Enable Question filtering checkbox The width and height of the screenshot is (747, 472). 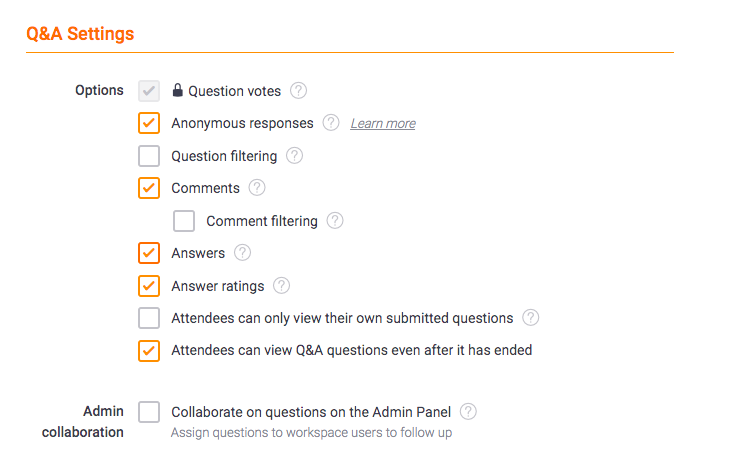point(149,156)
